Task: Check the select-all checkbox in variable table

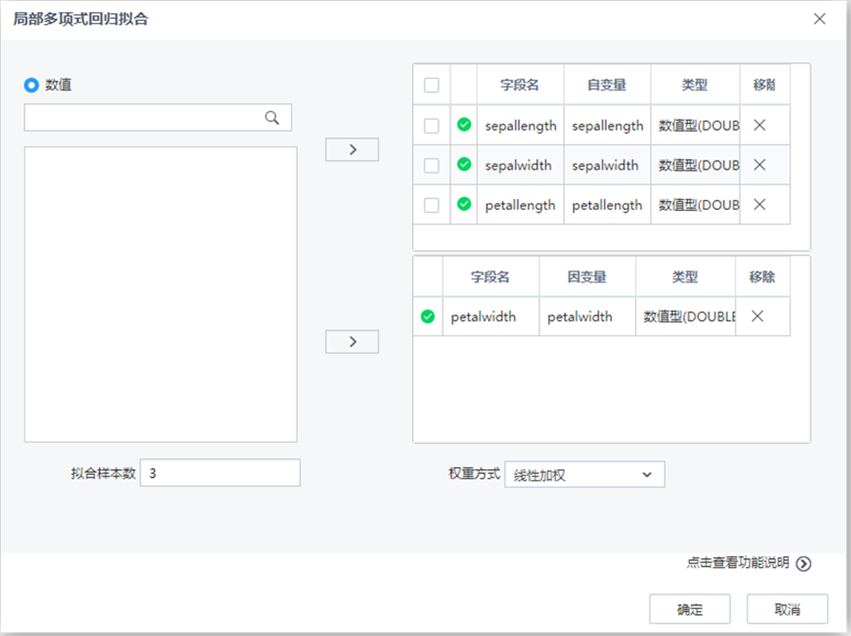Action: coord(430,85)
